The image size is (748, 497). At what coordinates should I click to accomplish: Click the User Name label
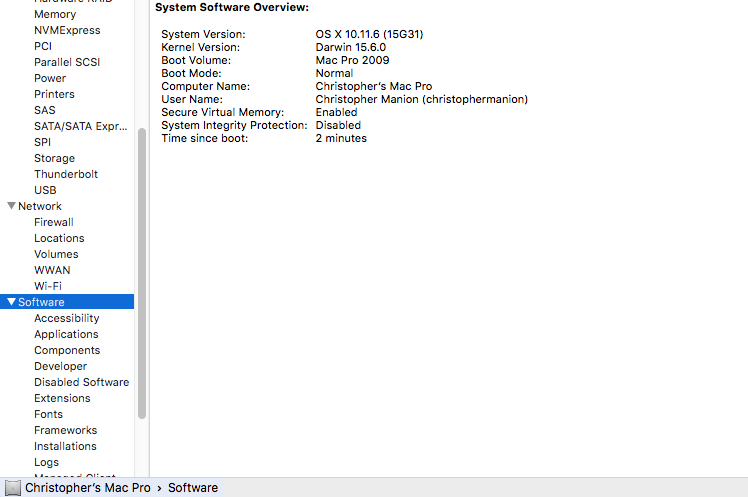(x=192, y=99)
